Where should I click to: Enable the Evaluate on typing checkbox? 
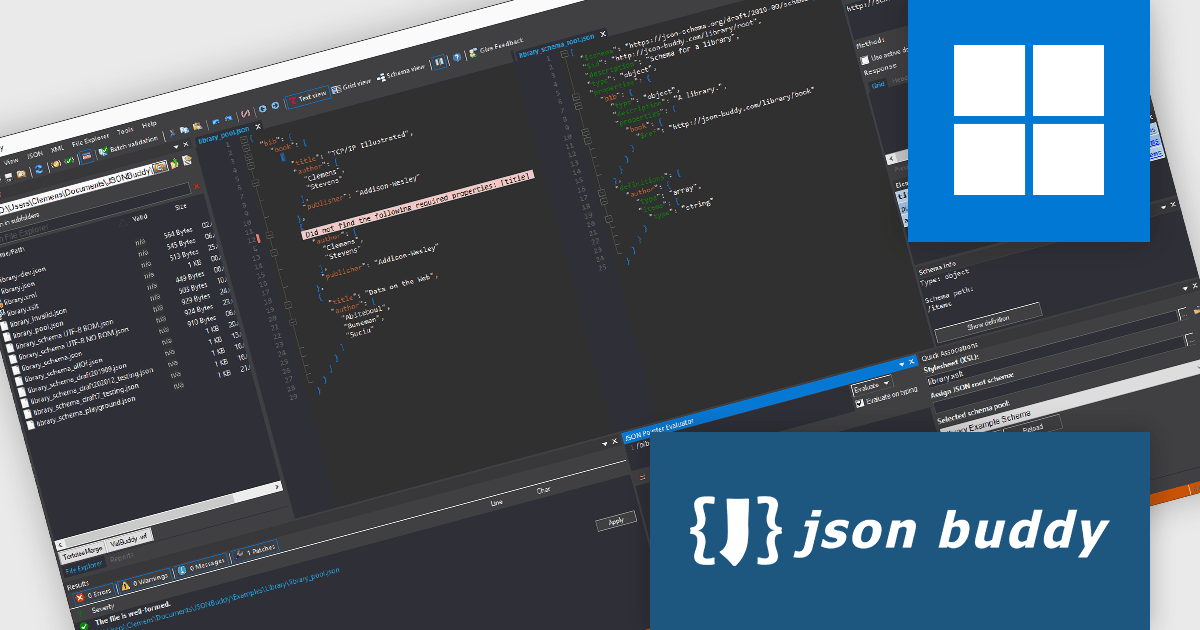pos(858,402)
